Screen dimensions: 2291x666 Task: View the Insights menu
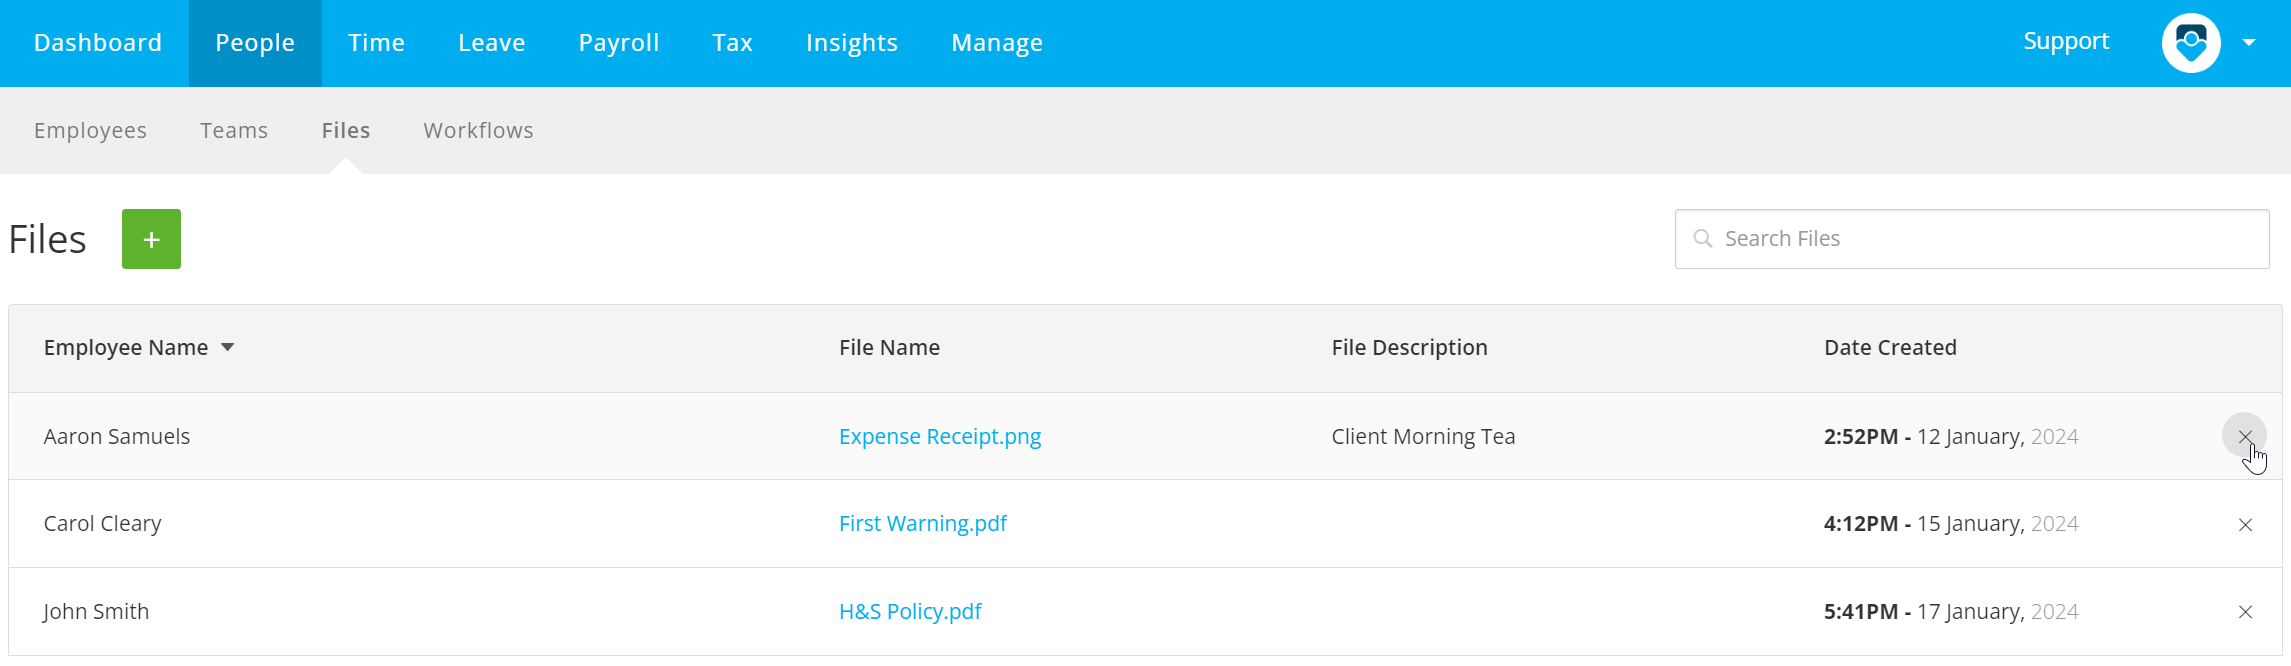852,43
